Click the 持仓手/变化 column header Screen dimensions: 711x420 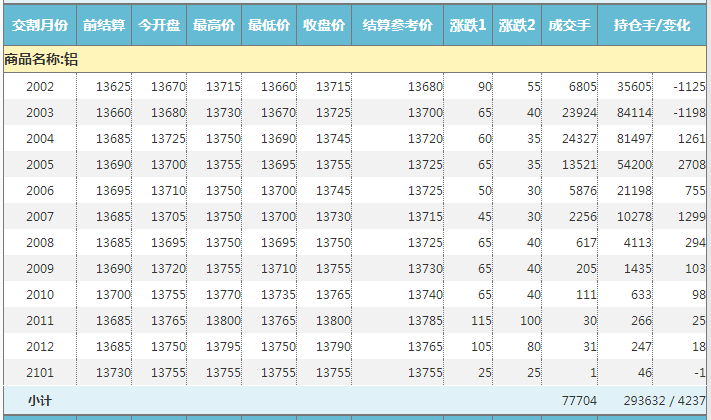654,24
